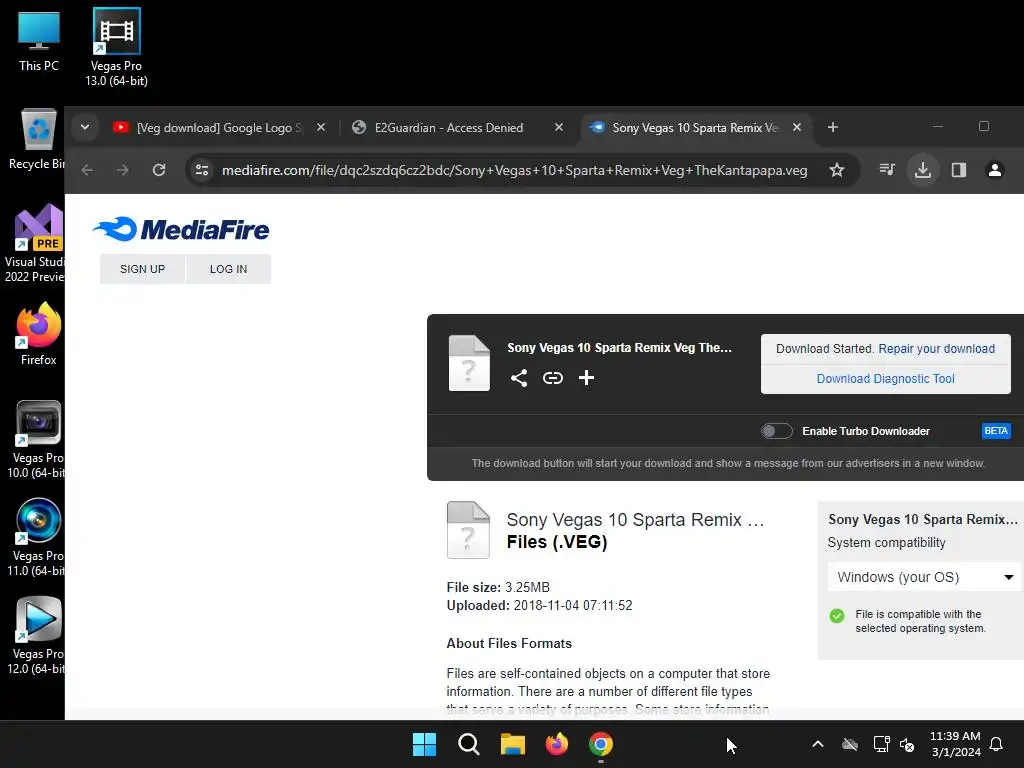The image size is (1024, 768).
Task: Select Sony Vegas 10 Sparta Remix tab
Action: pos(695,128)
